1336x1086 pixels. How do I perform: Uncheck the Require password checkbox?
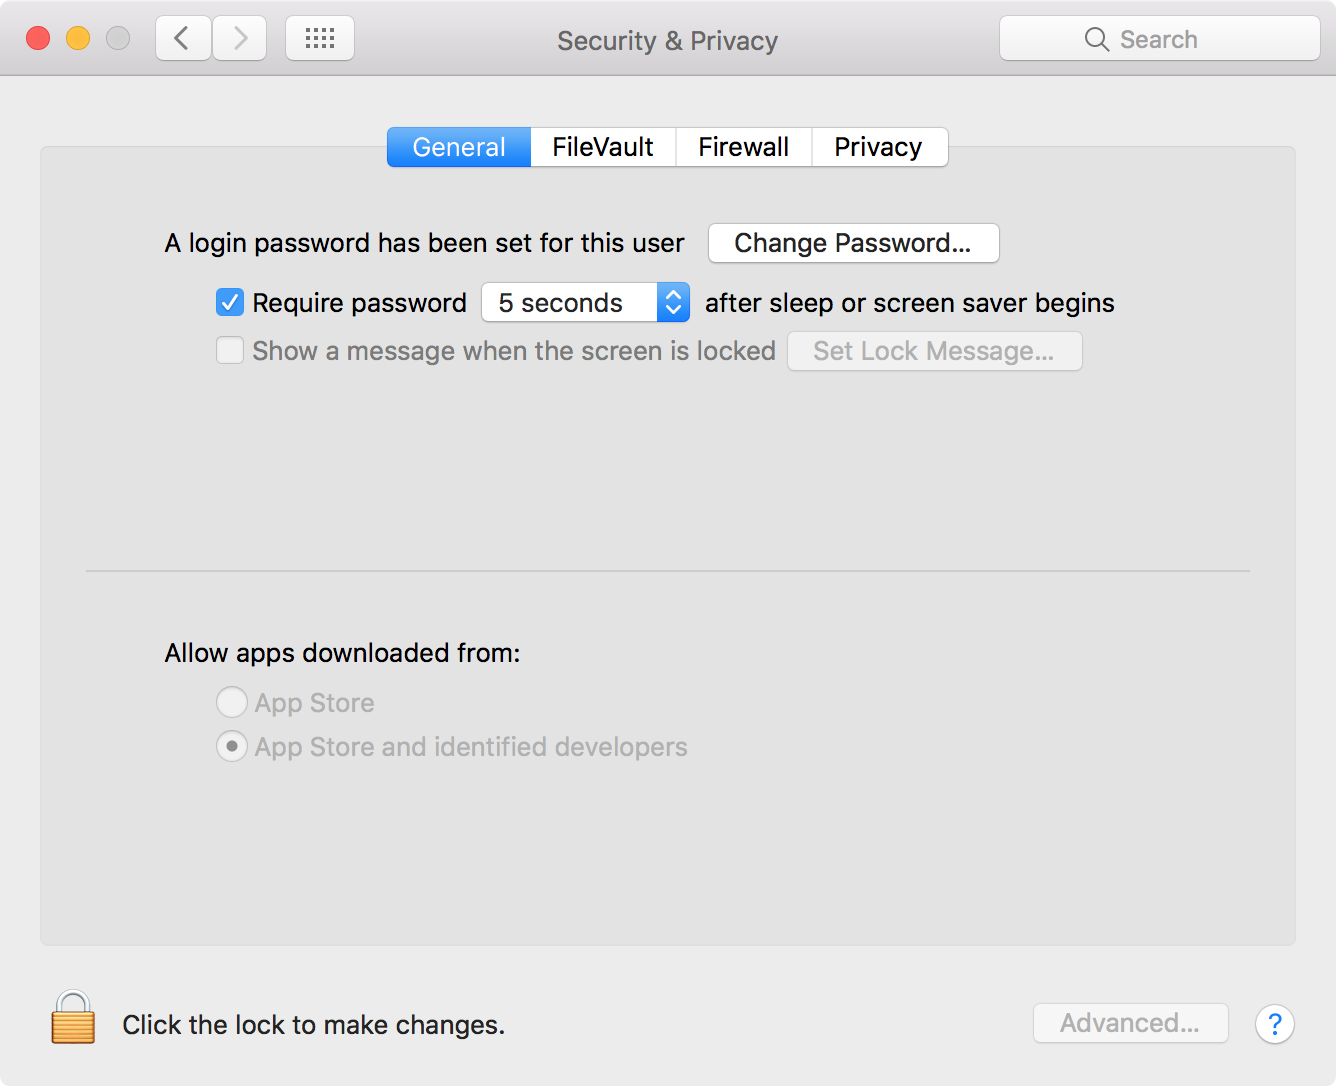coord(230,302)
